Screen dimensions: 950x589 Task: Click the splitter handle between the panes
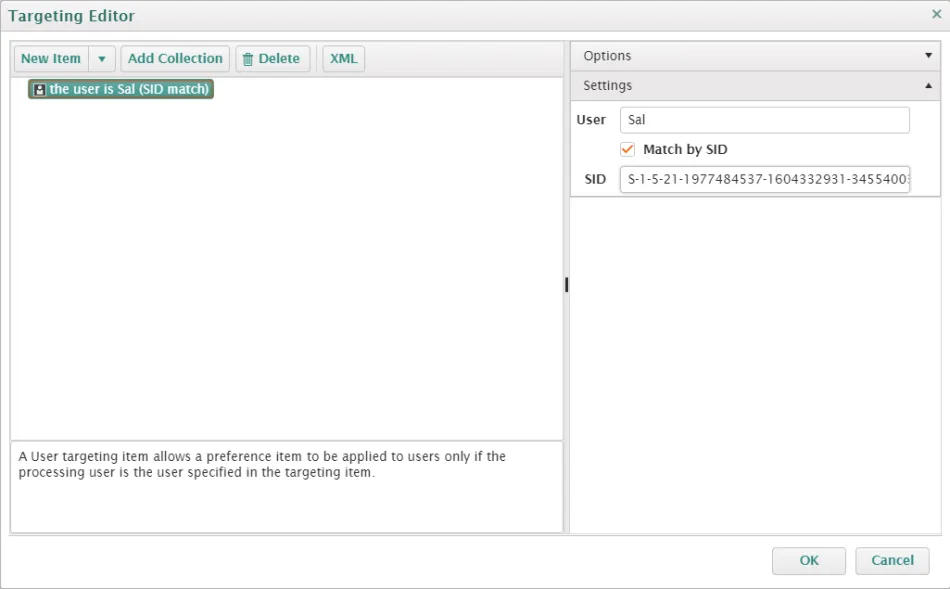(566, 285)
